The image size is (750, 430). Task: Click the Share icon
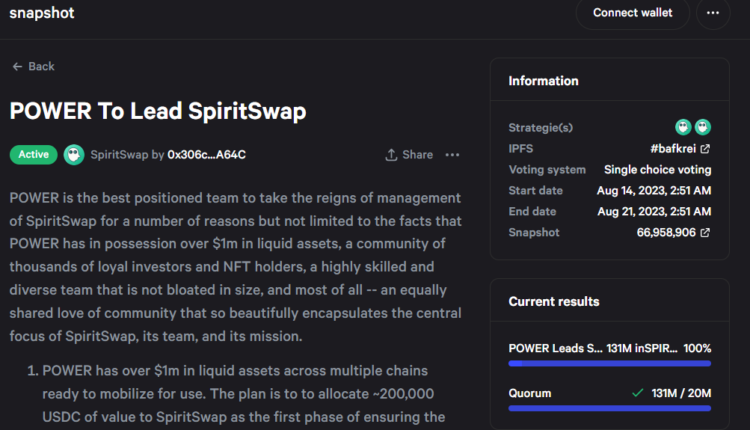(391, 155)
